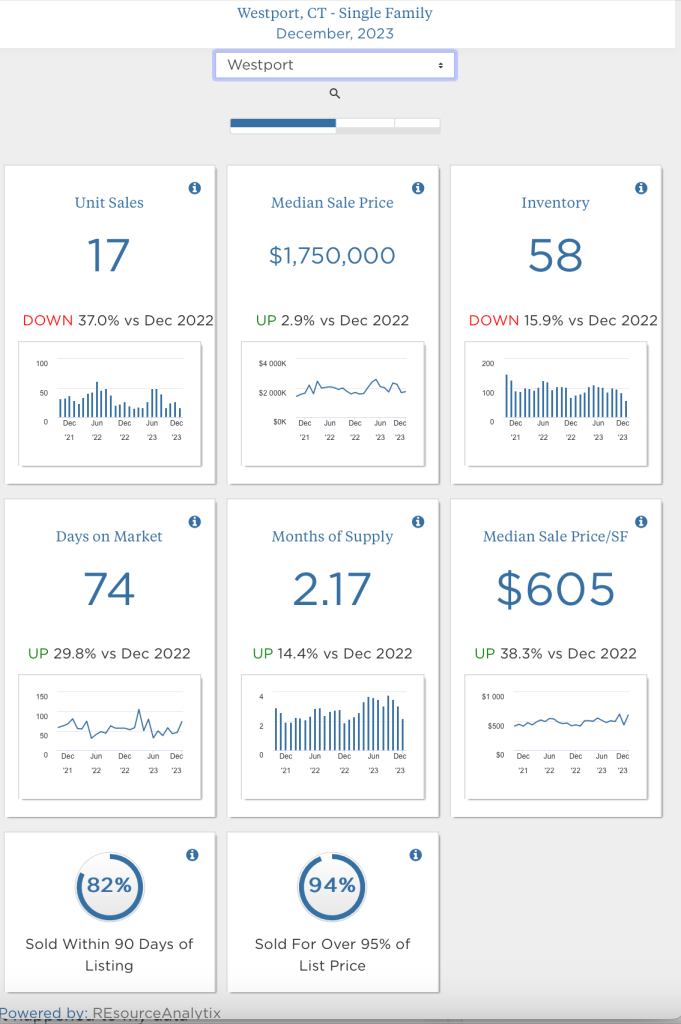Open the Westport town dropdown
This screenshot has width=681, height=1024.
[335, 65]
